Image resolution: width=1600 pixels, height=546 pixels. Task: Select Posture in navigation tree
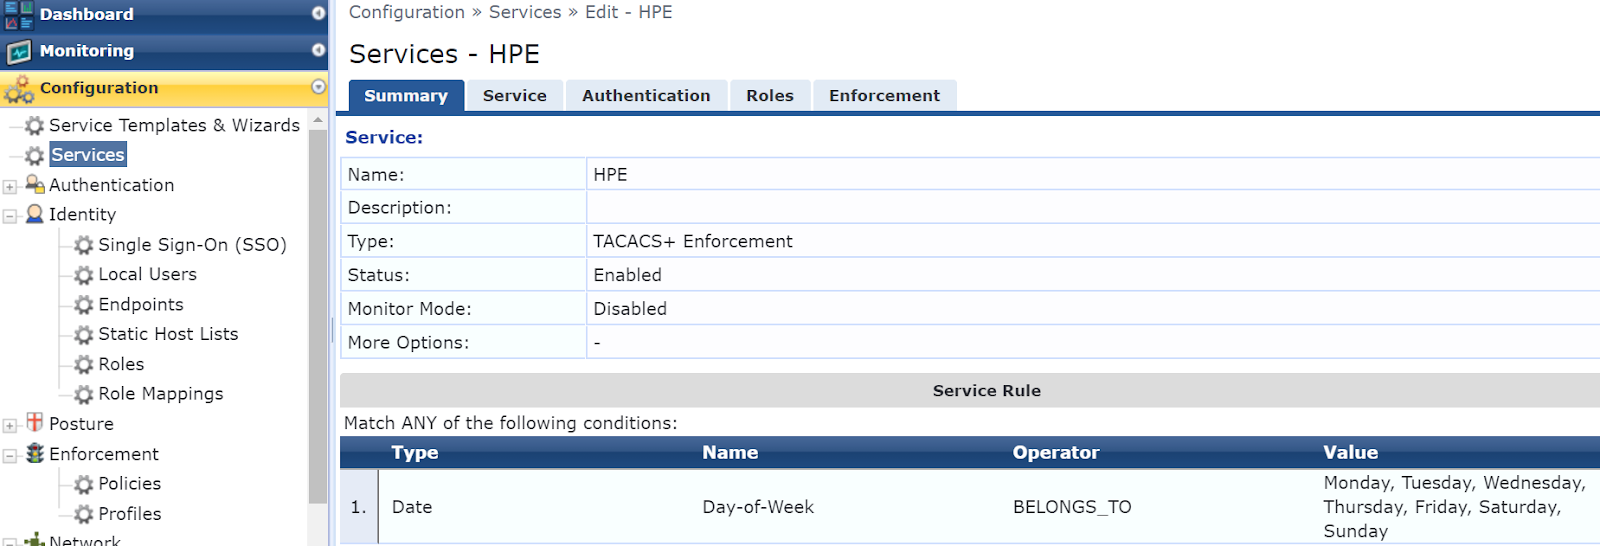(81, 424)
